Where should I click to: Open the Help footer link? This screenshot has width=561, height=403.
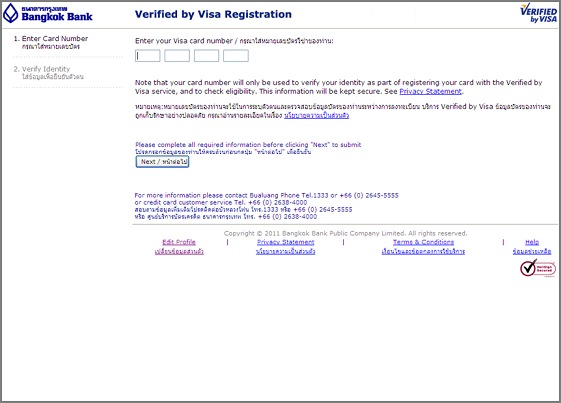tap(532, 242)
